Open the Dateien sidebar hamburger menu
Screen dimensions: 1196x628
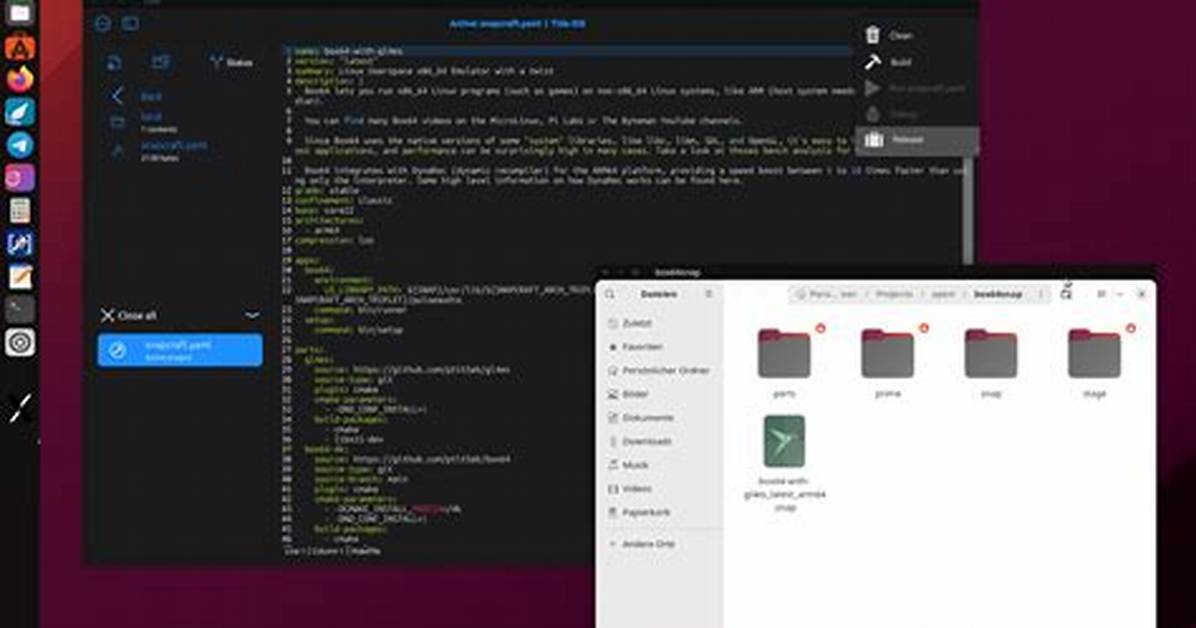(709, 294)
